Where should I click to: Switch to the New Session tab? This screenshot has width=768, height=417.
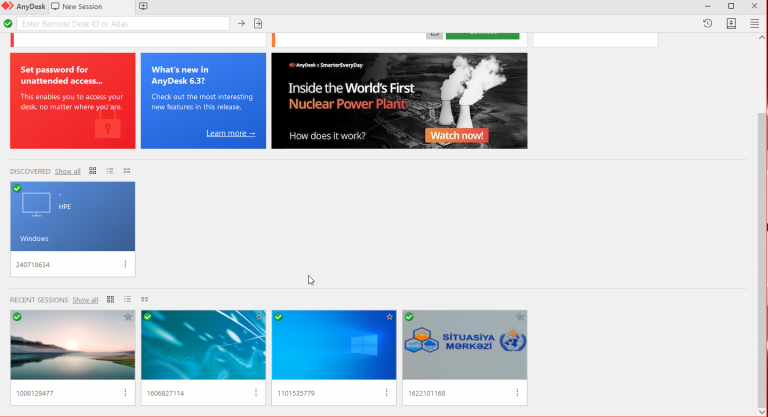77,6
